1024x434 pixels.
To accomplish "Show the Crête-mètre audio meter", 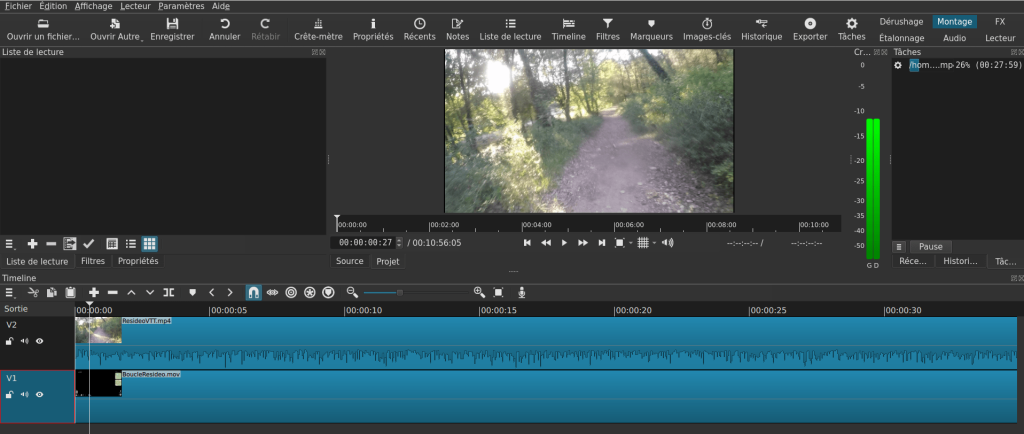I will coord(318,28).
